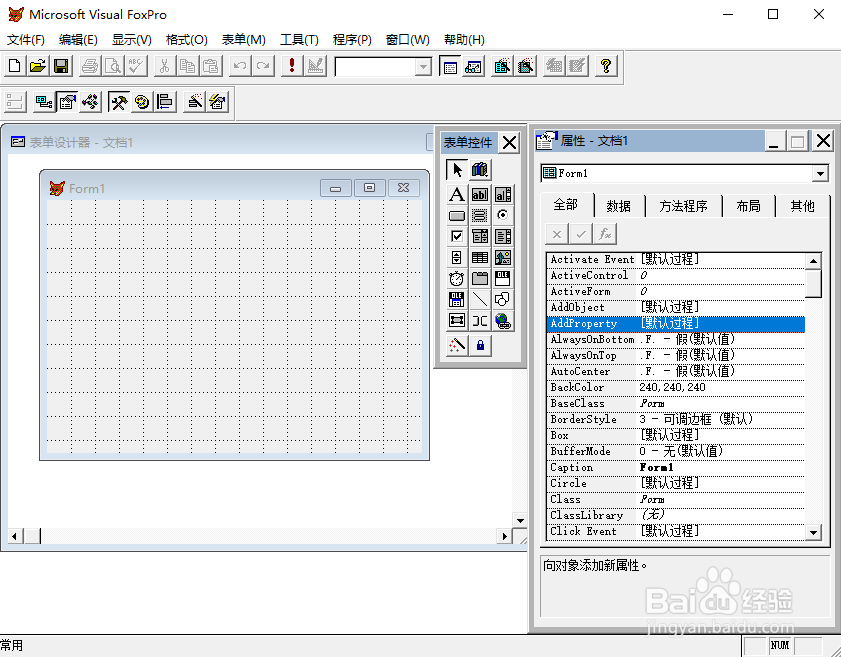Switch to the 数据 properties tab

point(618,206)
